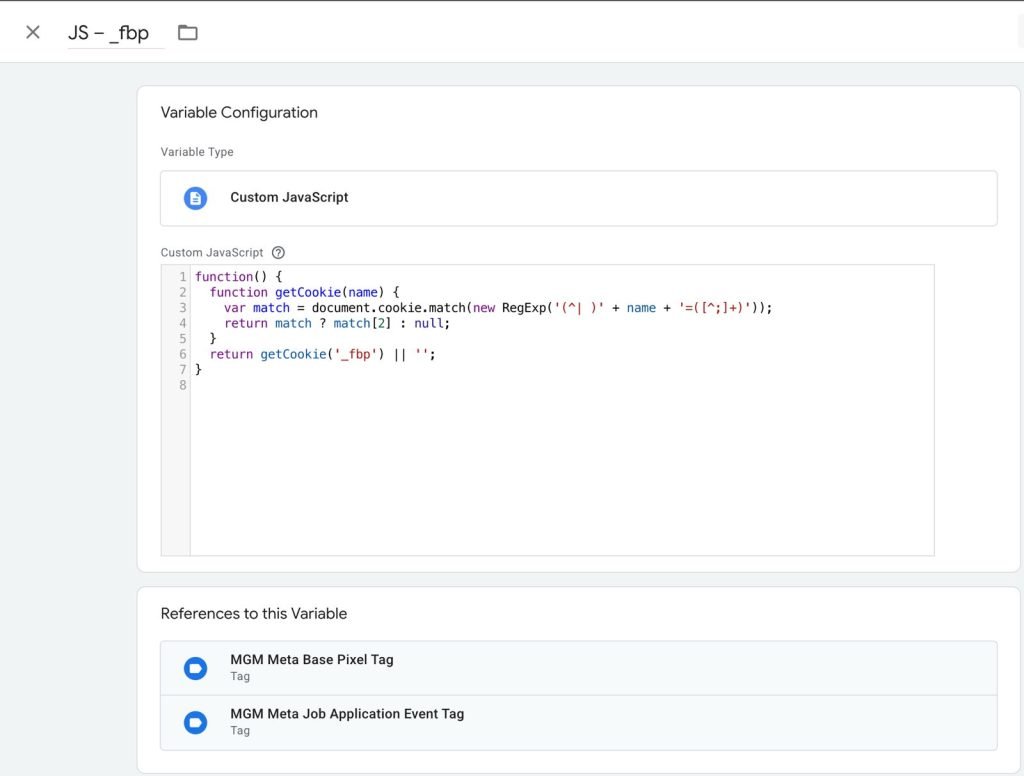
Task: Click the MGM Meta Job Application Event Tag icon
Action: click(x=195, y=722)
